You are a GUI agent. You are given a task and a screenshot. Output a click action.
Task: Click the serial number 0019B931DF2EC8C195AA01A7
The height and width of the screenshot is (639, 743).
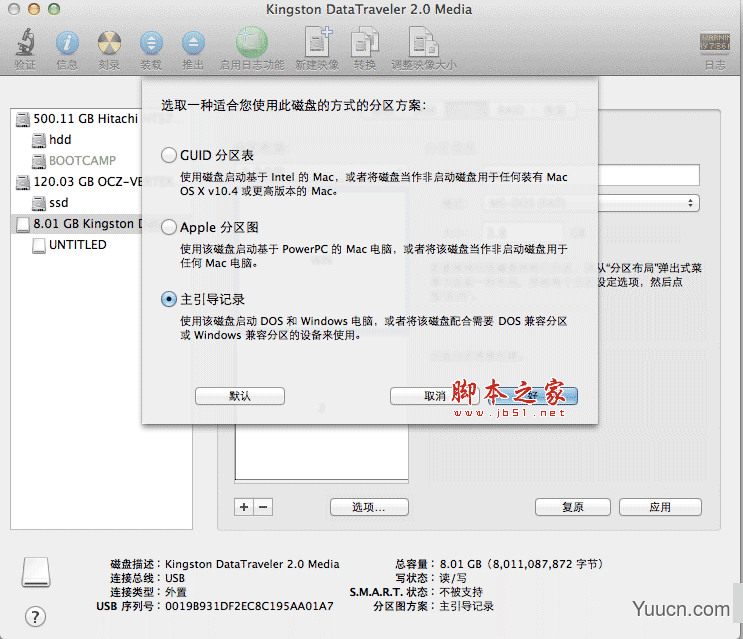coord(249,606)
